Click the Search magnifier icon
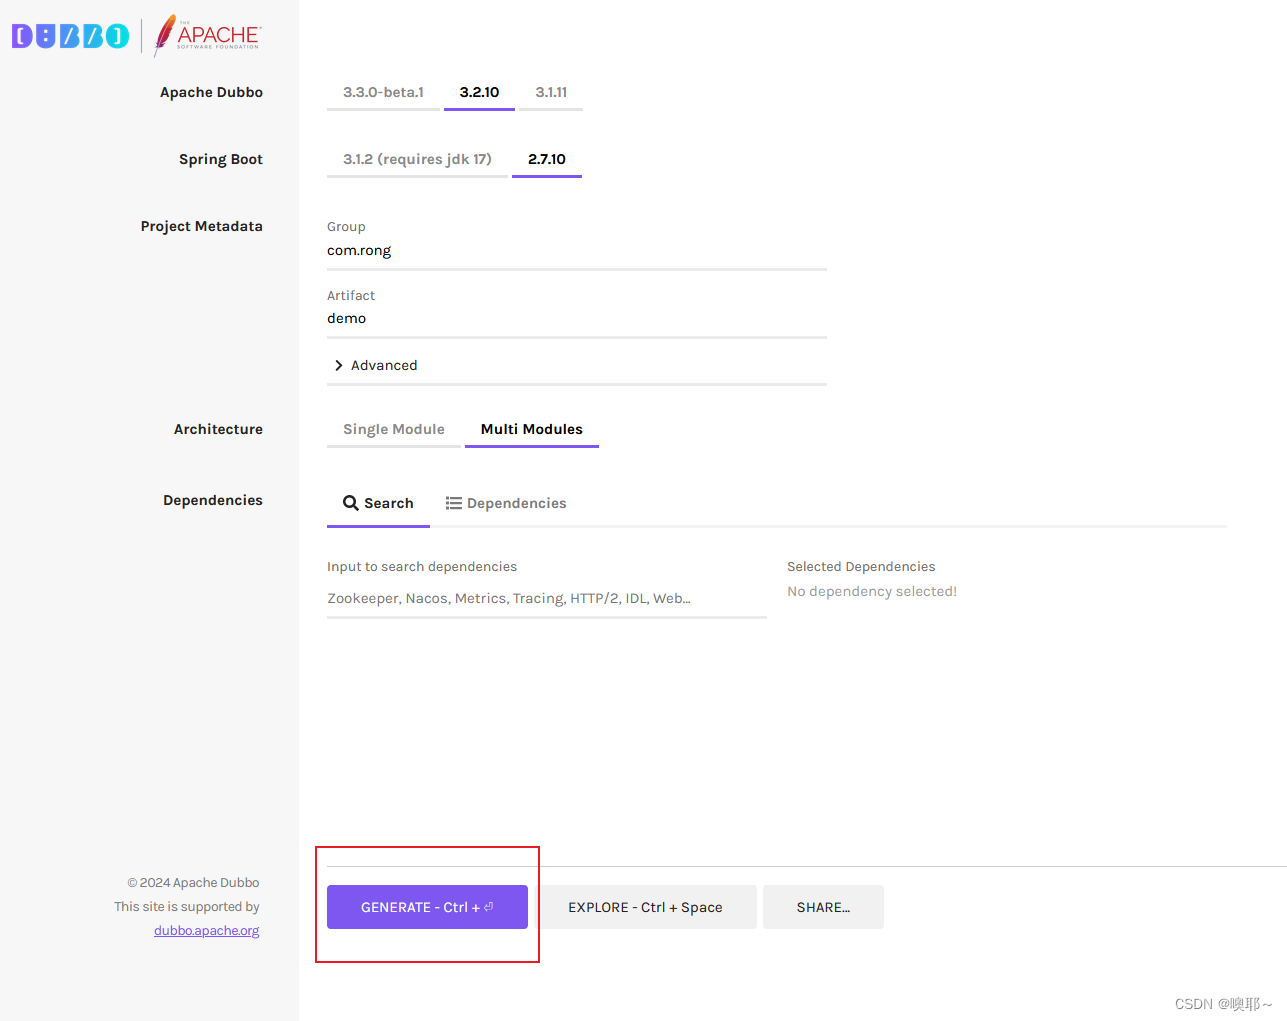Viewport: 1287px width, 1021px height. [x=351, y=503]
